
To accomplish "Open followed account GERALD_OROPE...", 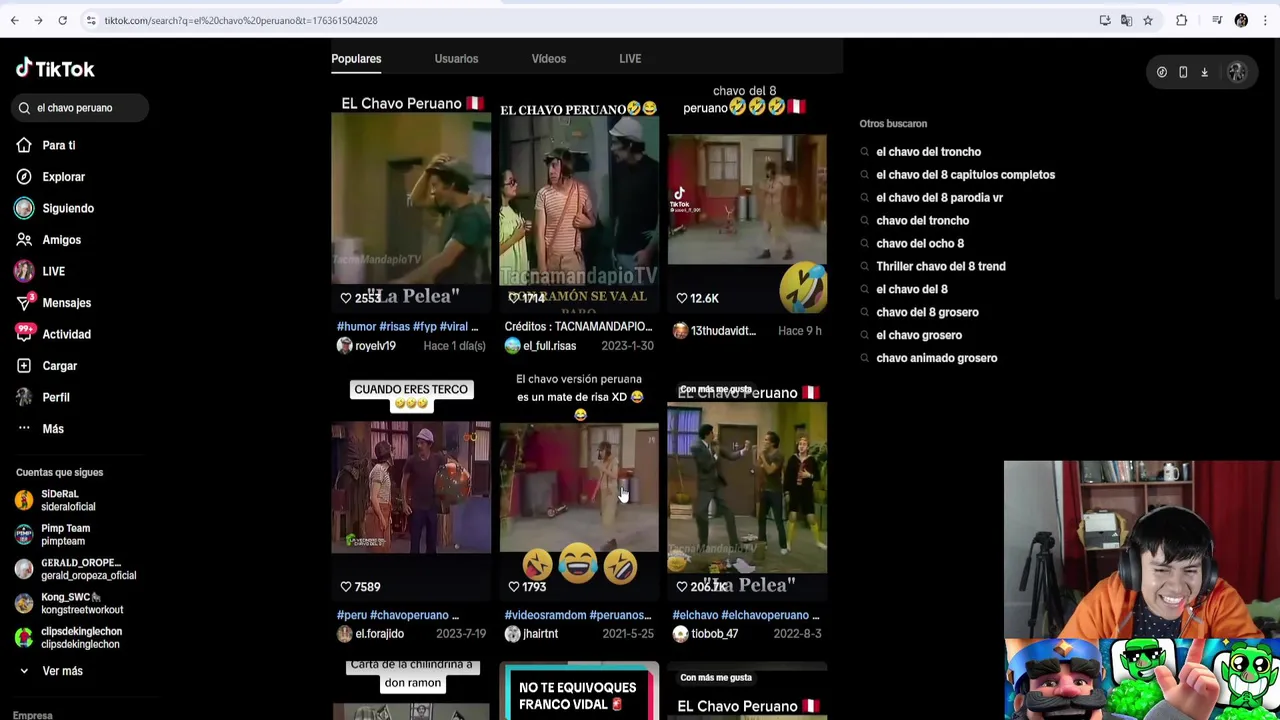I will click(88, 569).
